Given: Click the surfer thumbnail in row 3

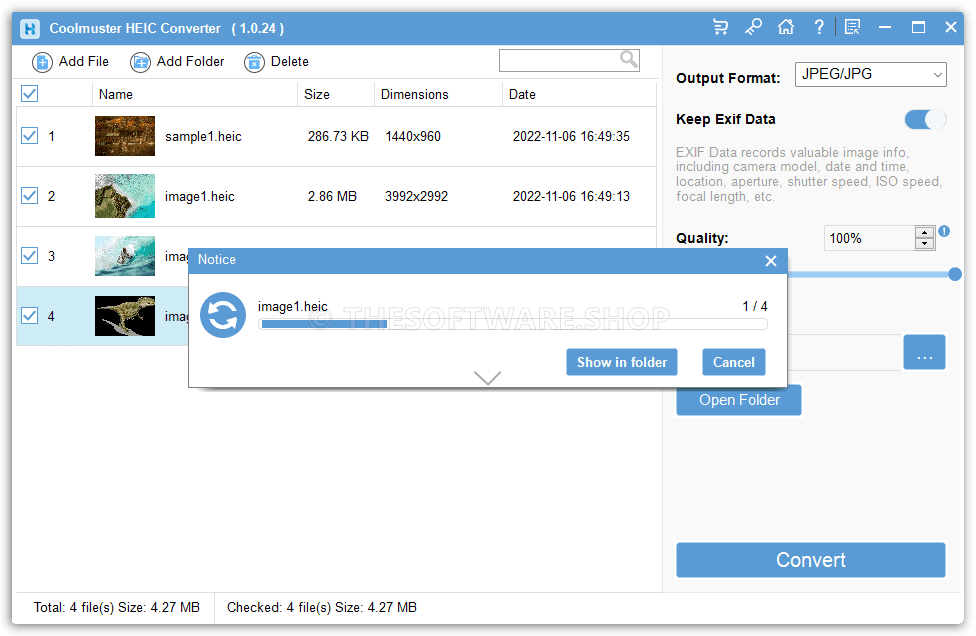Looking at the screenshot, I should coord(124,256).
